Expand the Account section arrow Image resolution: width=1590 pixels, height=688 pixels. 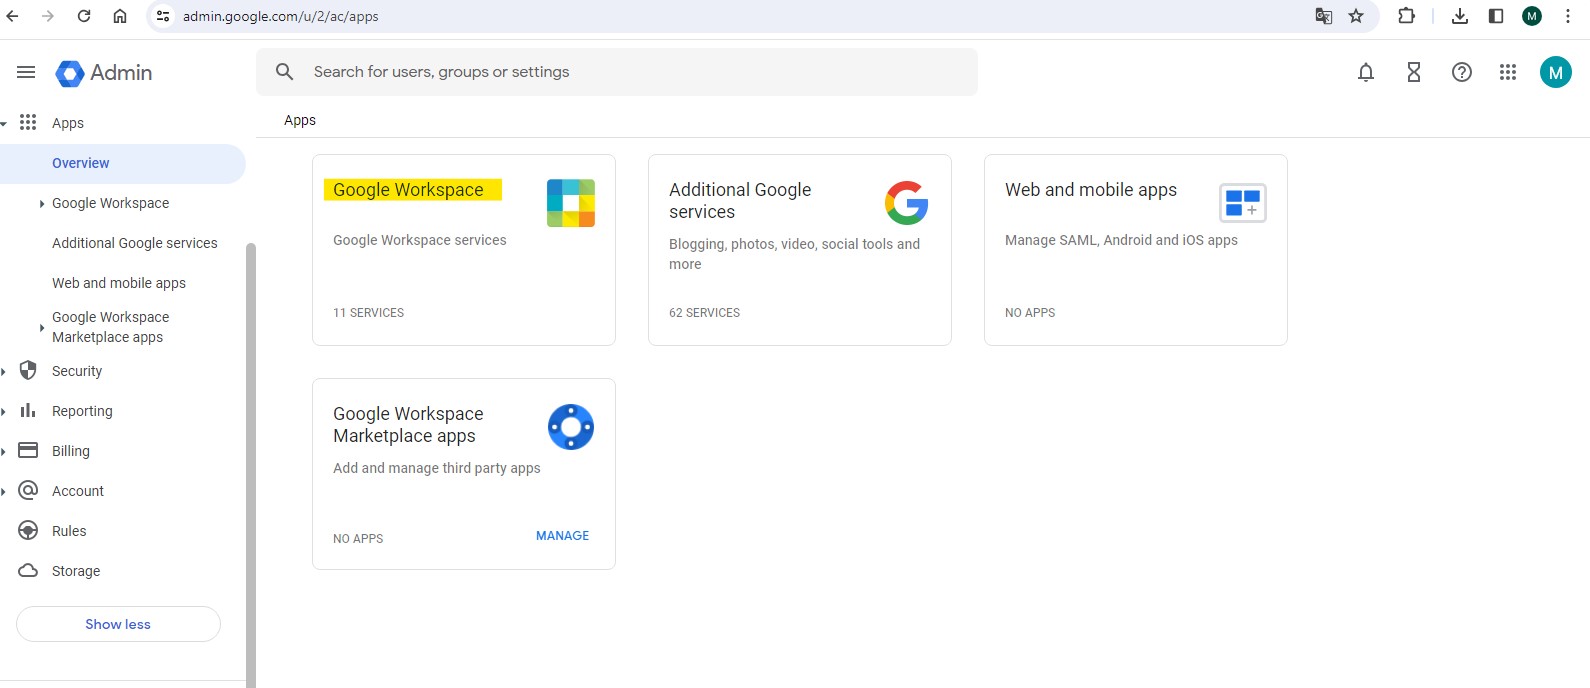coord(4,491)
